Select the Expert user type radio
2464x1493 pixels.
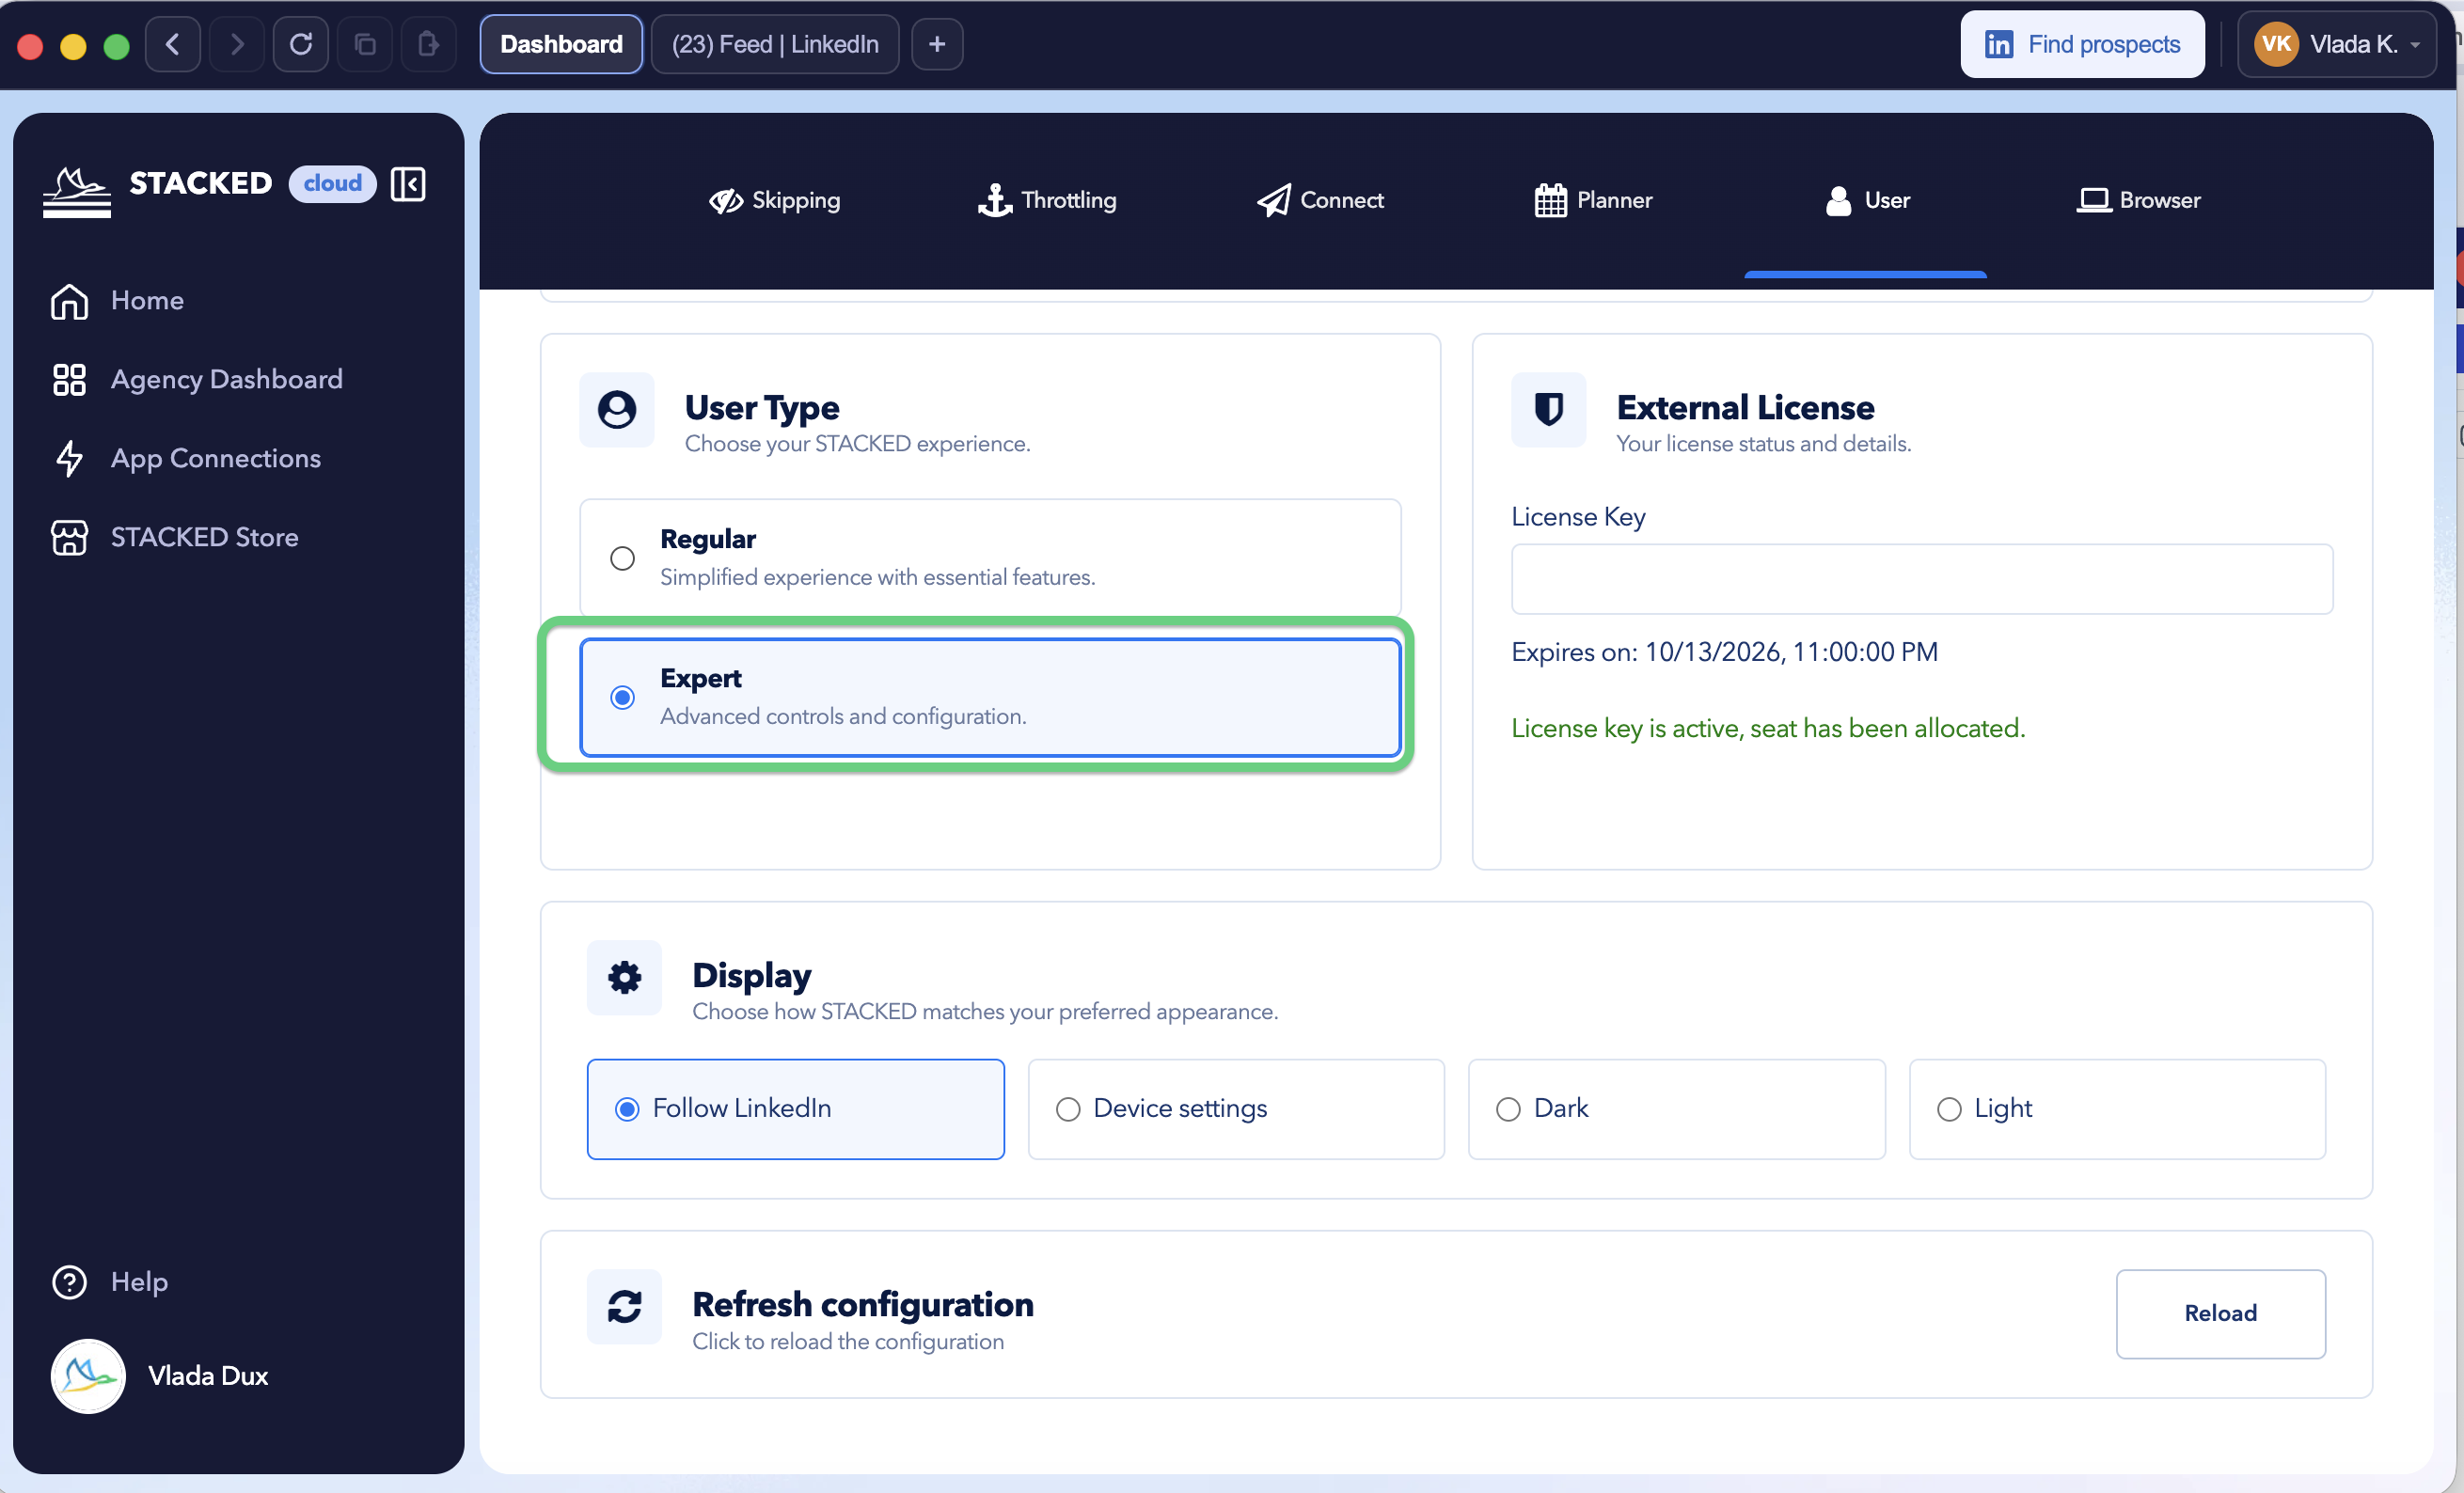(622, 698)
